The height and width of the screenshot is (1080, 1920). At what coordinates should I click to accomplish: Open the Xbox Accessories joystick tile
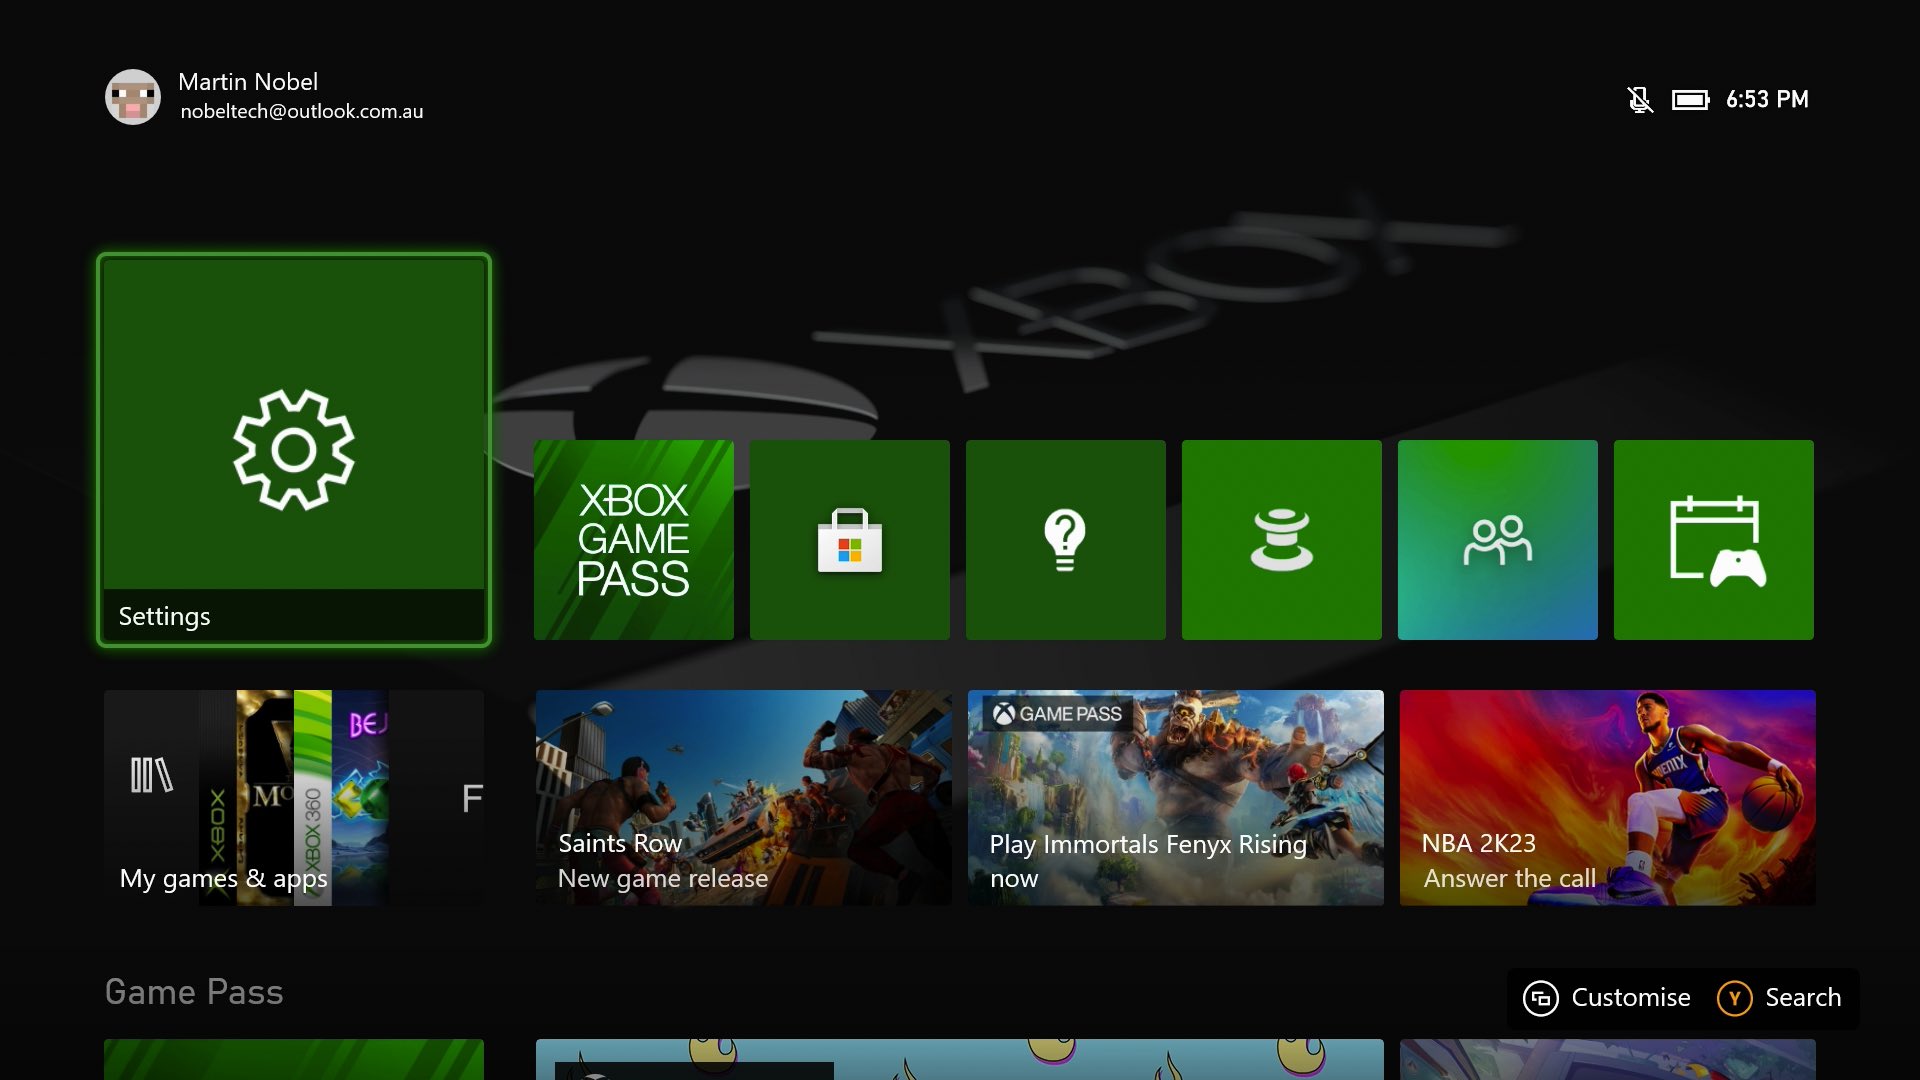click(1281, 540)
